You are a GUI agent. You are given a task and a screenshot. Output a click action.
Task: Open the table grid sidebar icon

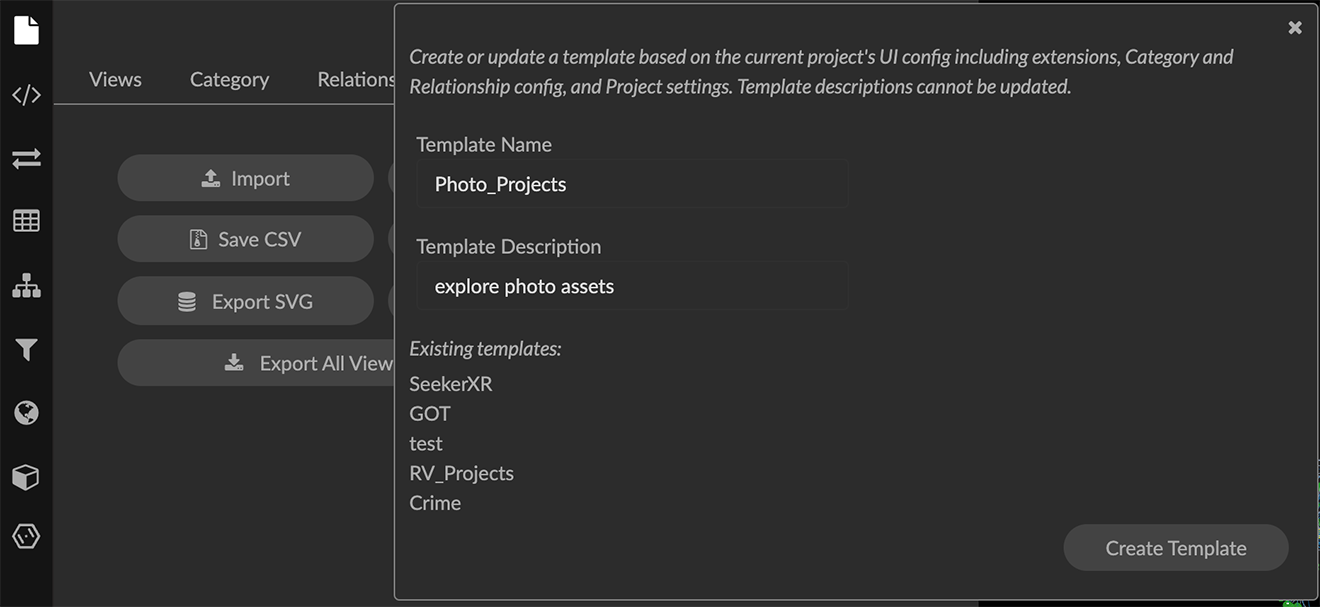(26, 221)
